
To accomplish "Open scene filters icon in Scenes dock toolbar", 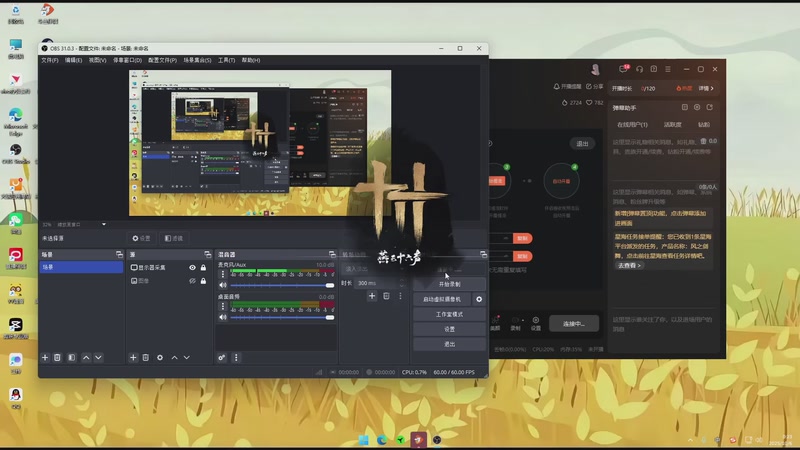I will coord(71,358).
